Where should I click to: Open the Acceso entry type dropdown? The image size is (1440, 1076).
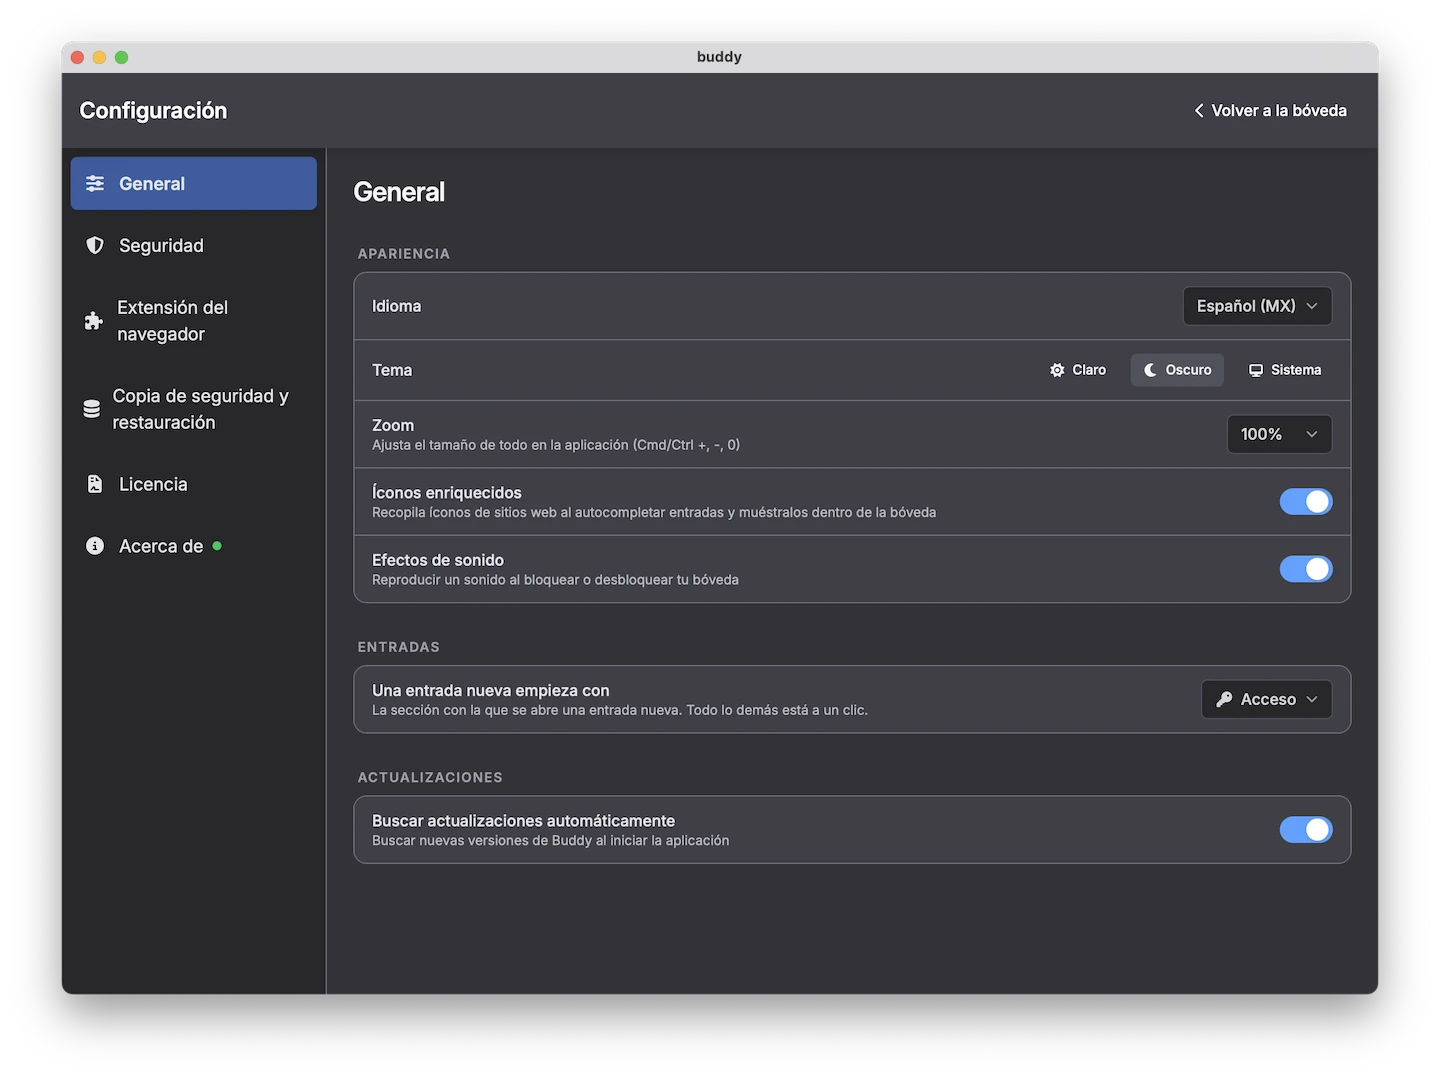[1266, 699]
